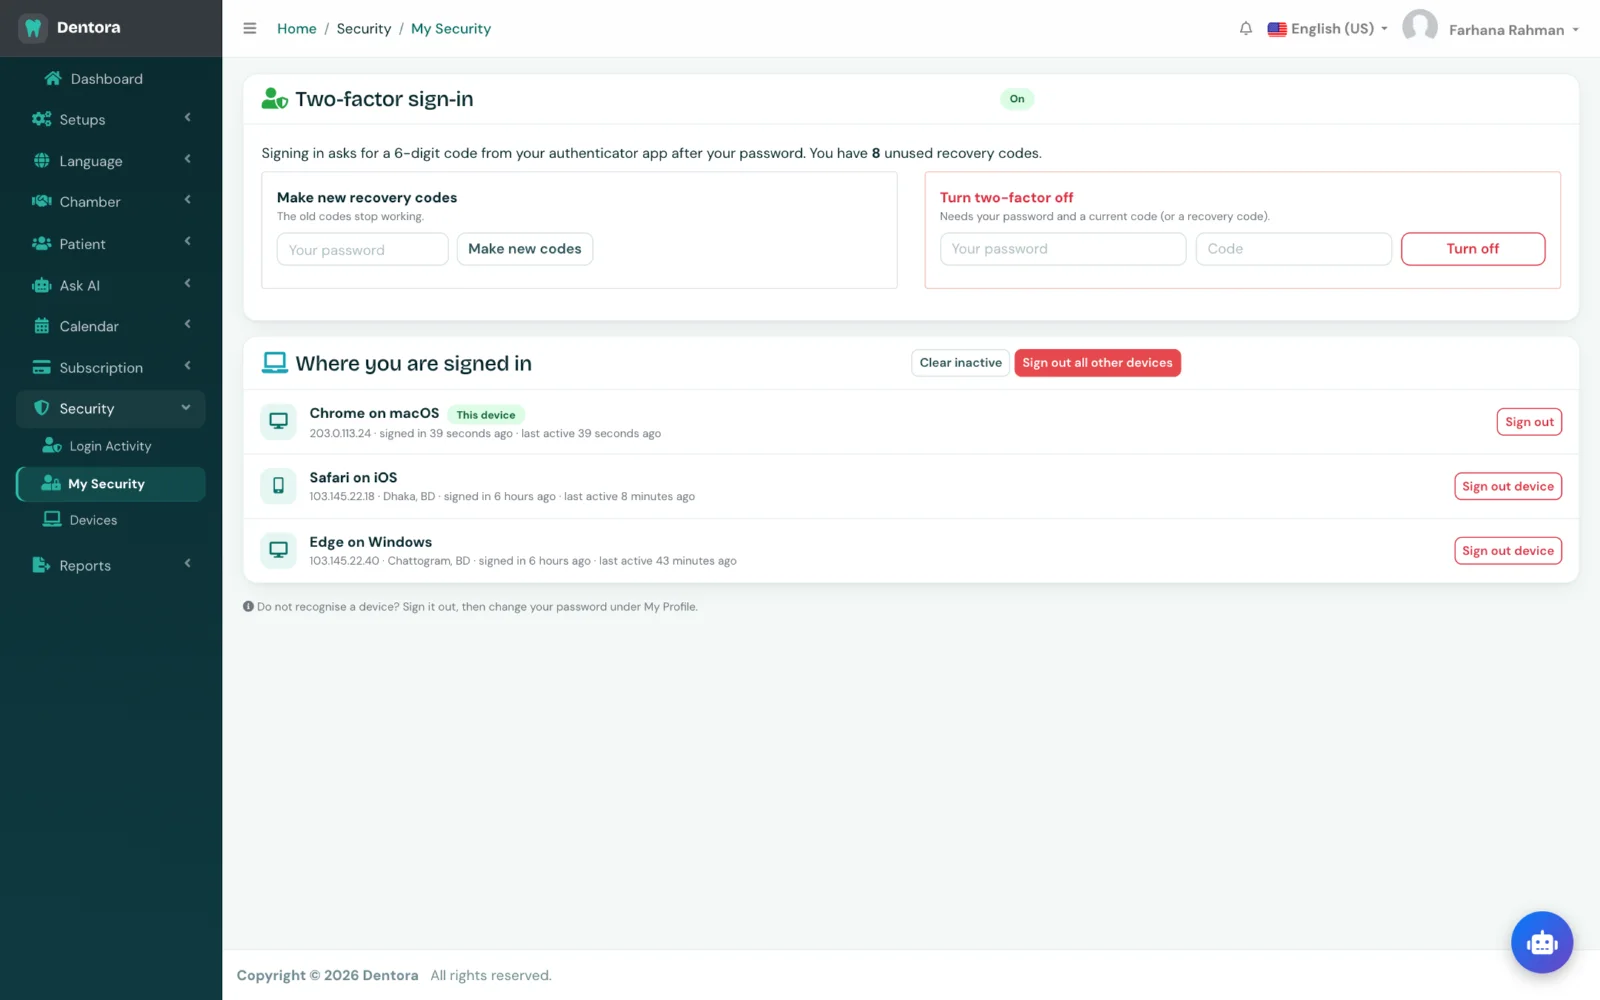Open the notifications bell
Image resolution: width=1600 pixels, height=1000 pixels.
tap(1246, 28)
